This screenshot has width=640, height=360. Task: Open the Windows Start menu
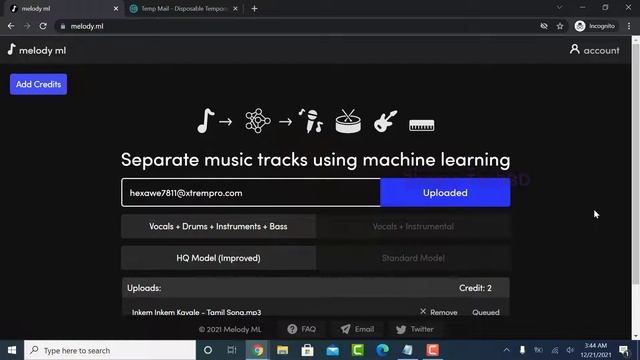tap(12, 350)
